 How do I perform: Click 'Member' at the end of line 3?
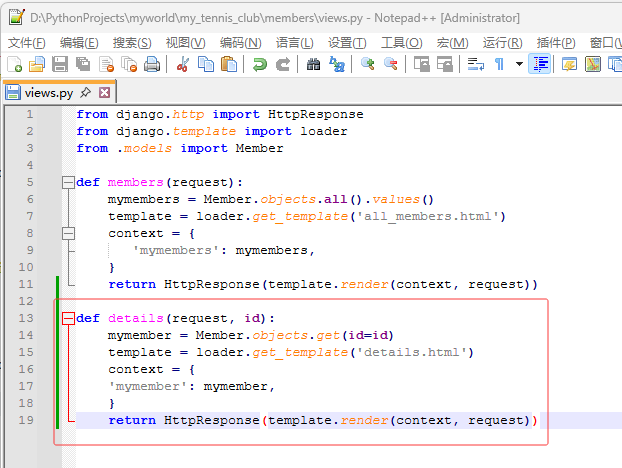[259, 148]
